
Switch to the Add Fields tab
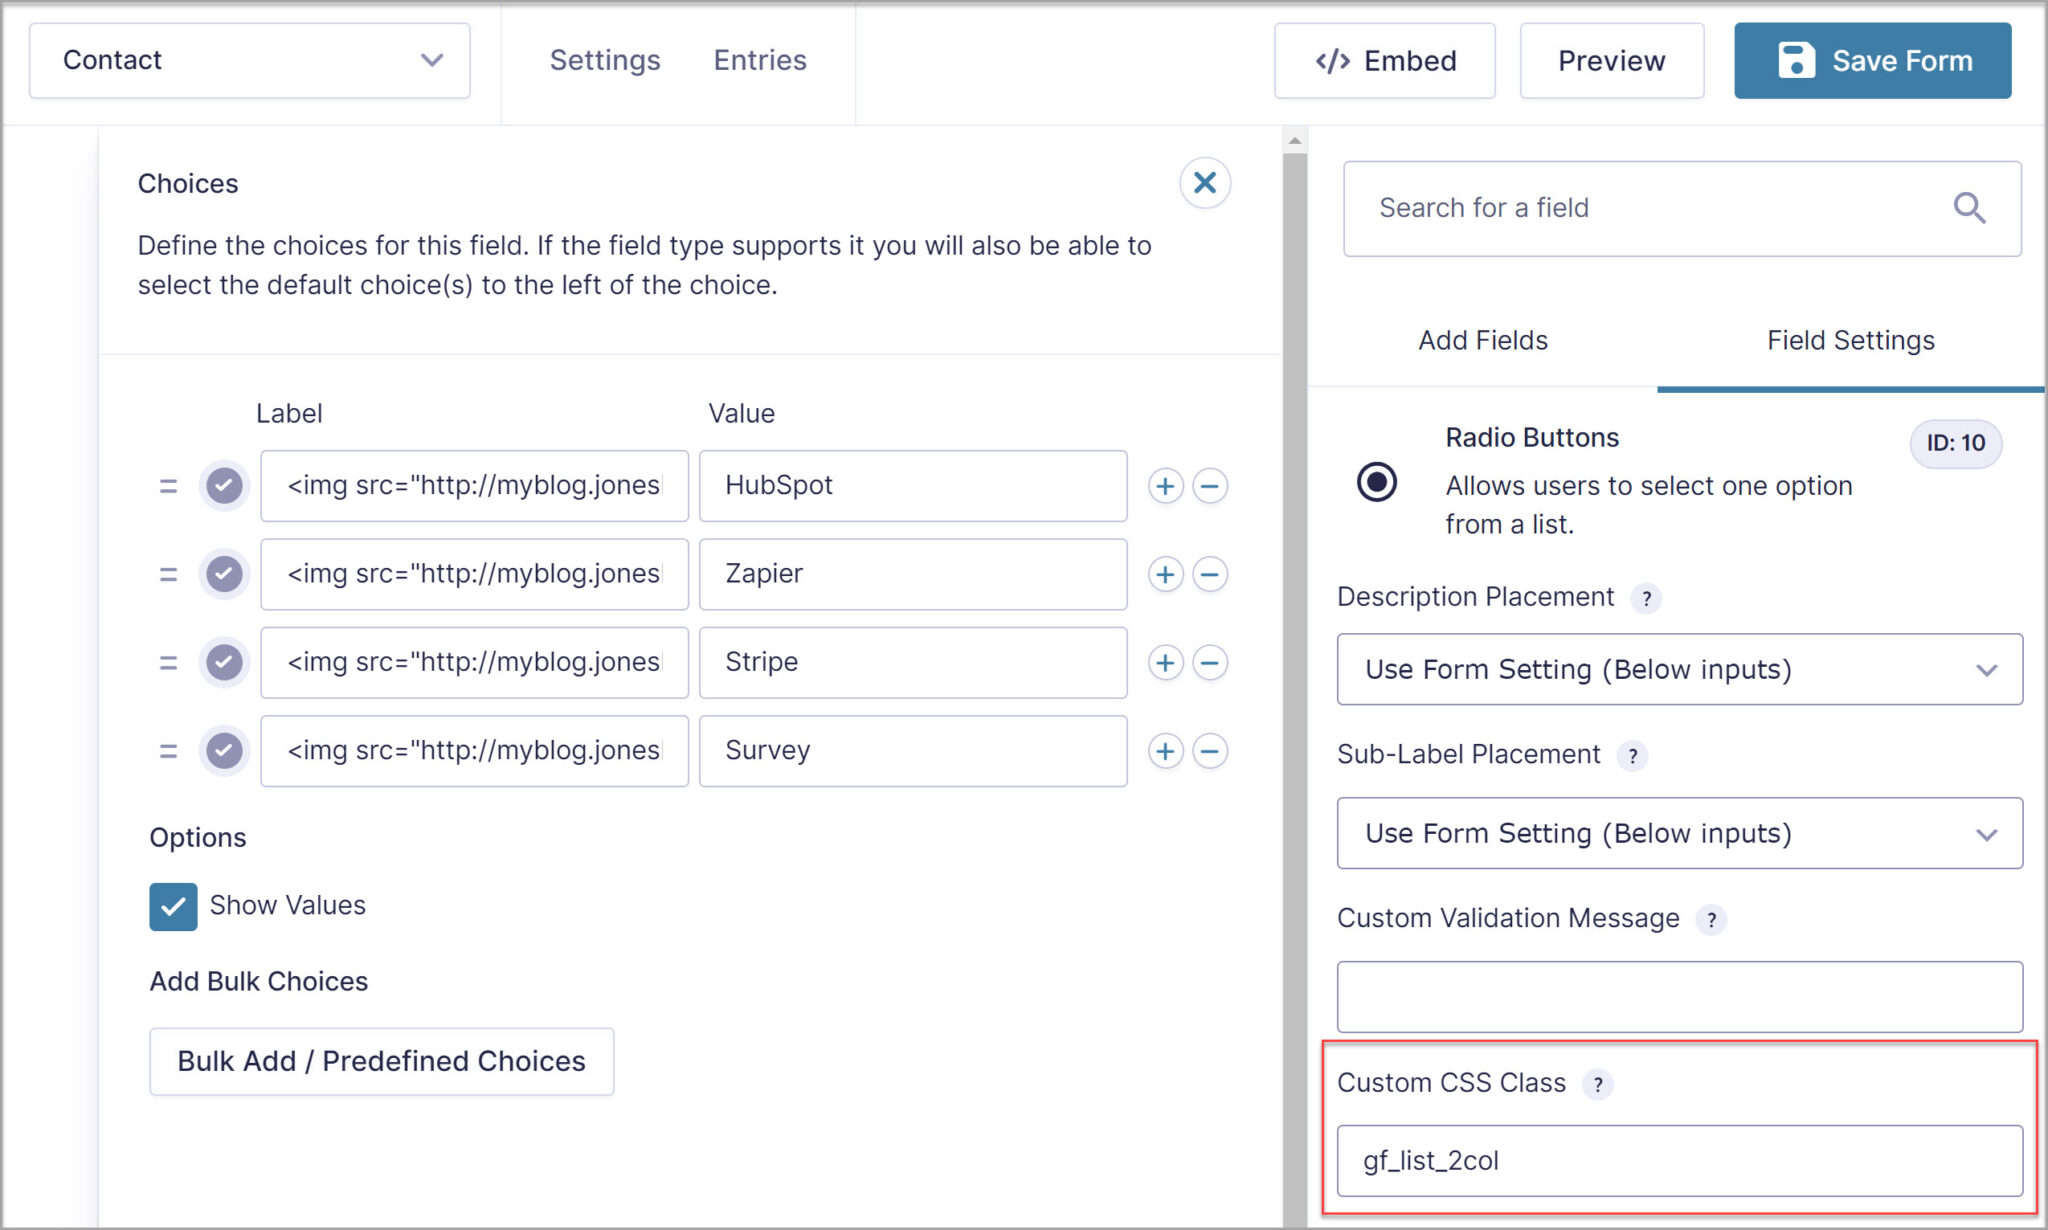coord(1481,341)
